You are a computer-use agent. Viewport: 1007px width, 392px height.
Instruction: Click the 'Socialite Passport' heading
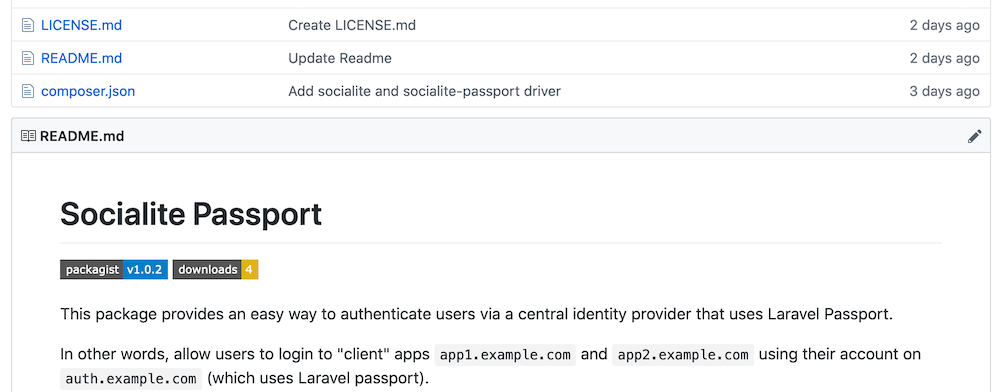click(x=191, y=214)
